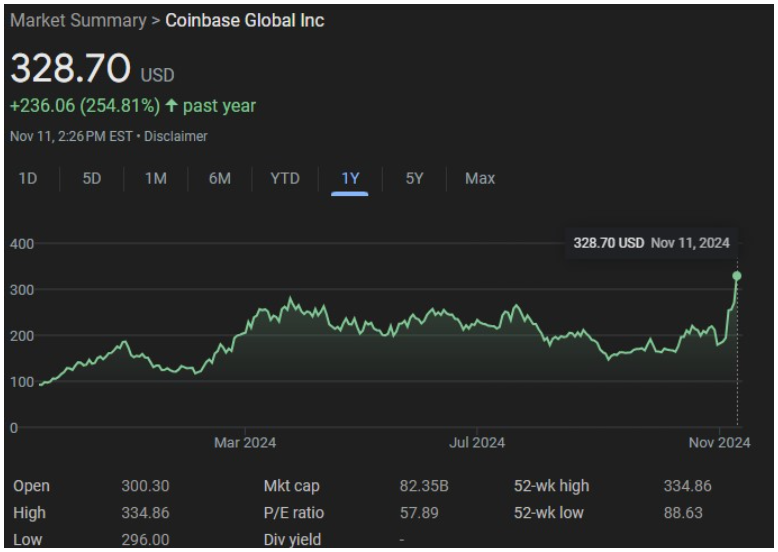Click the Mkt cap label
The height and width of the screenshot is (552, 778).
pos(291,486)
